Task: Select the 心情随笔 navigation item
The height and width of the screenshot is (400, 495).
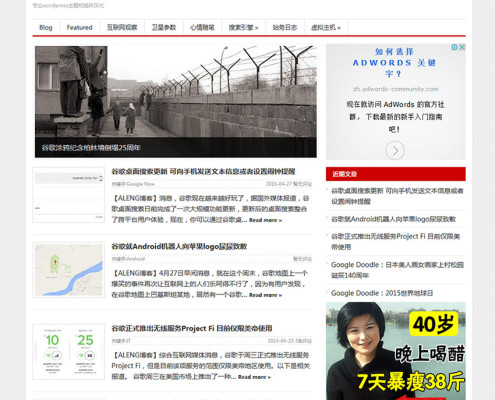Action: pos(202,27)
